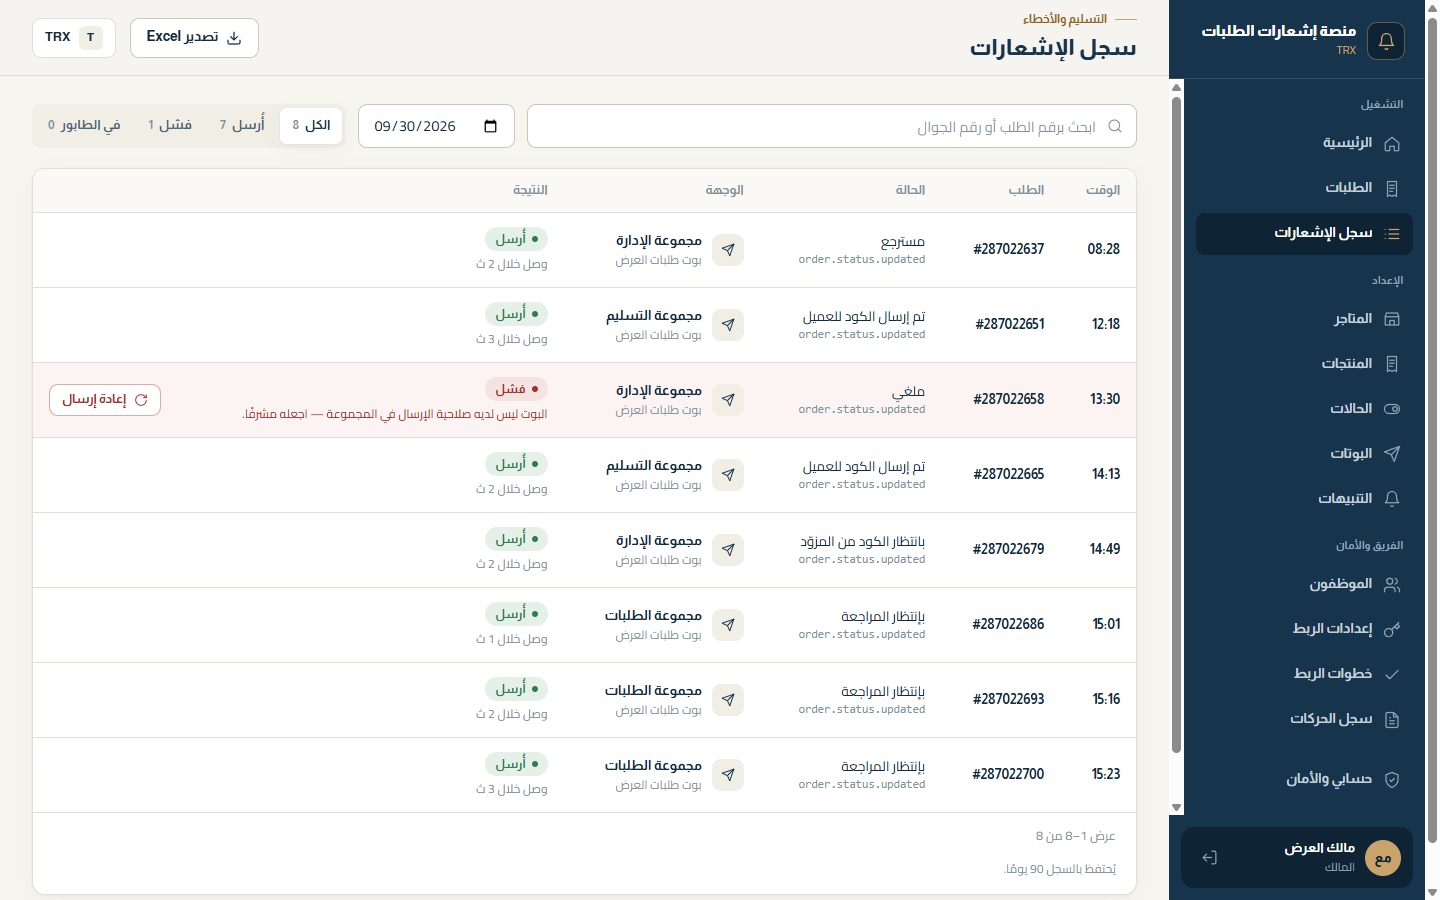Viewport: 1440px width, 900px height.
Task: Export the log with تصدير Excel button
Action: 194,38
